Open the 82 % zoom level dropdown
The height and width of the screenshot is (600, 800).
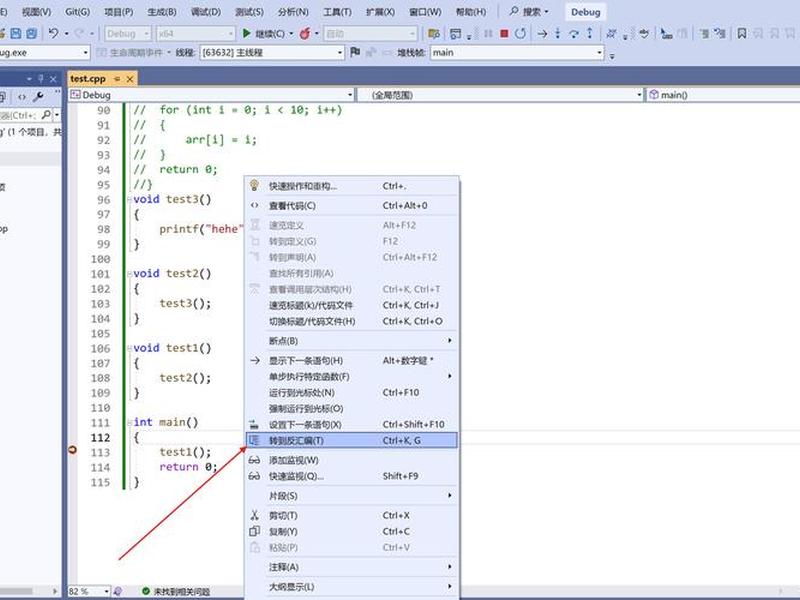tap(89, 591)
